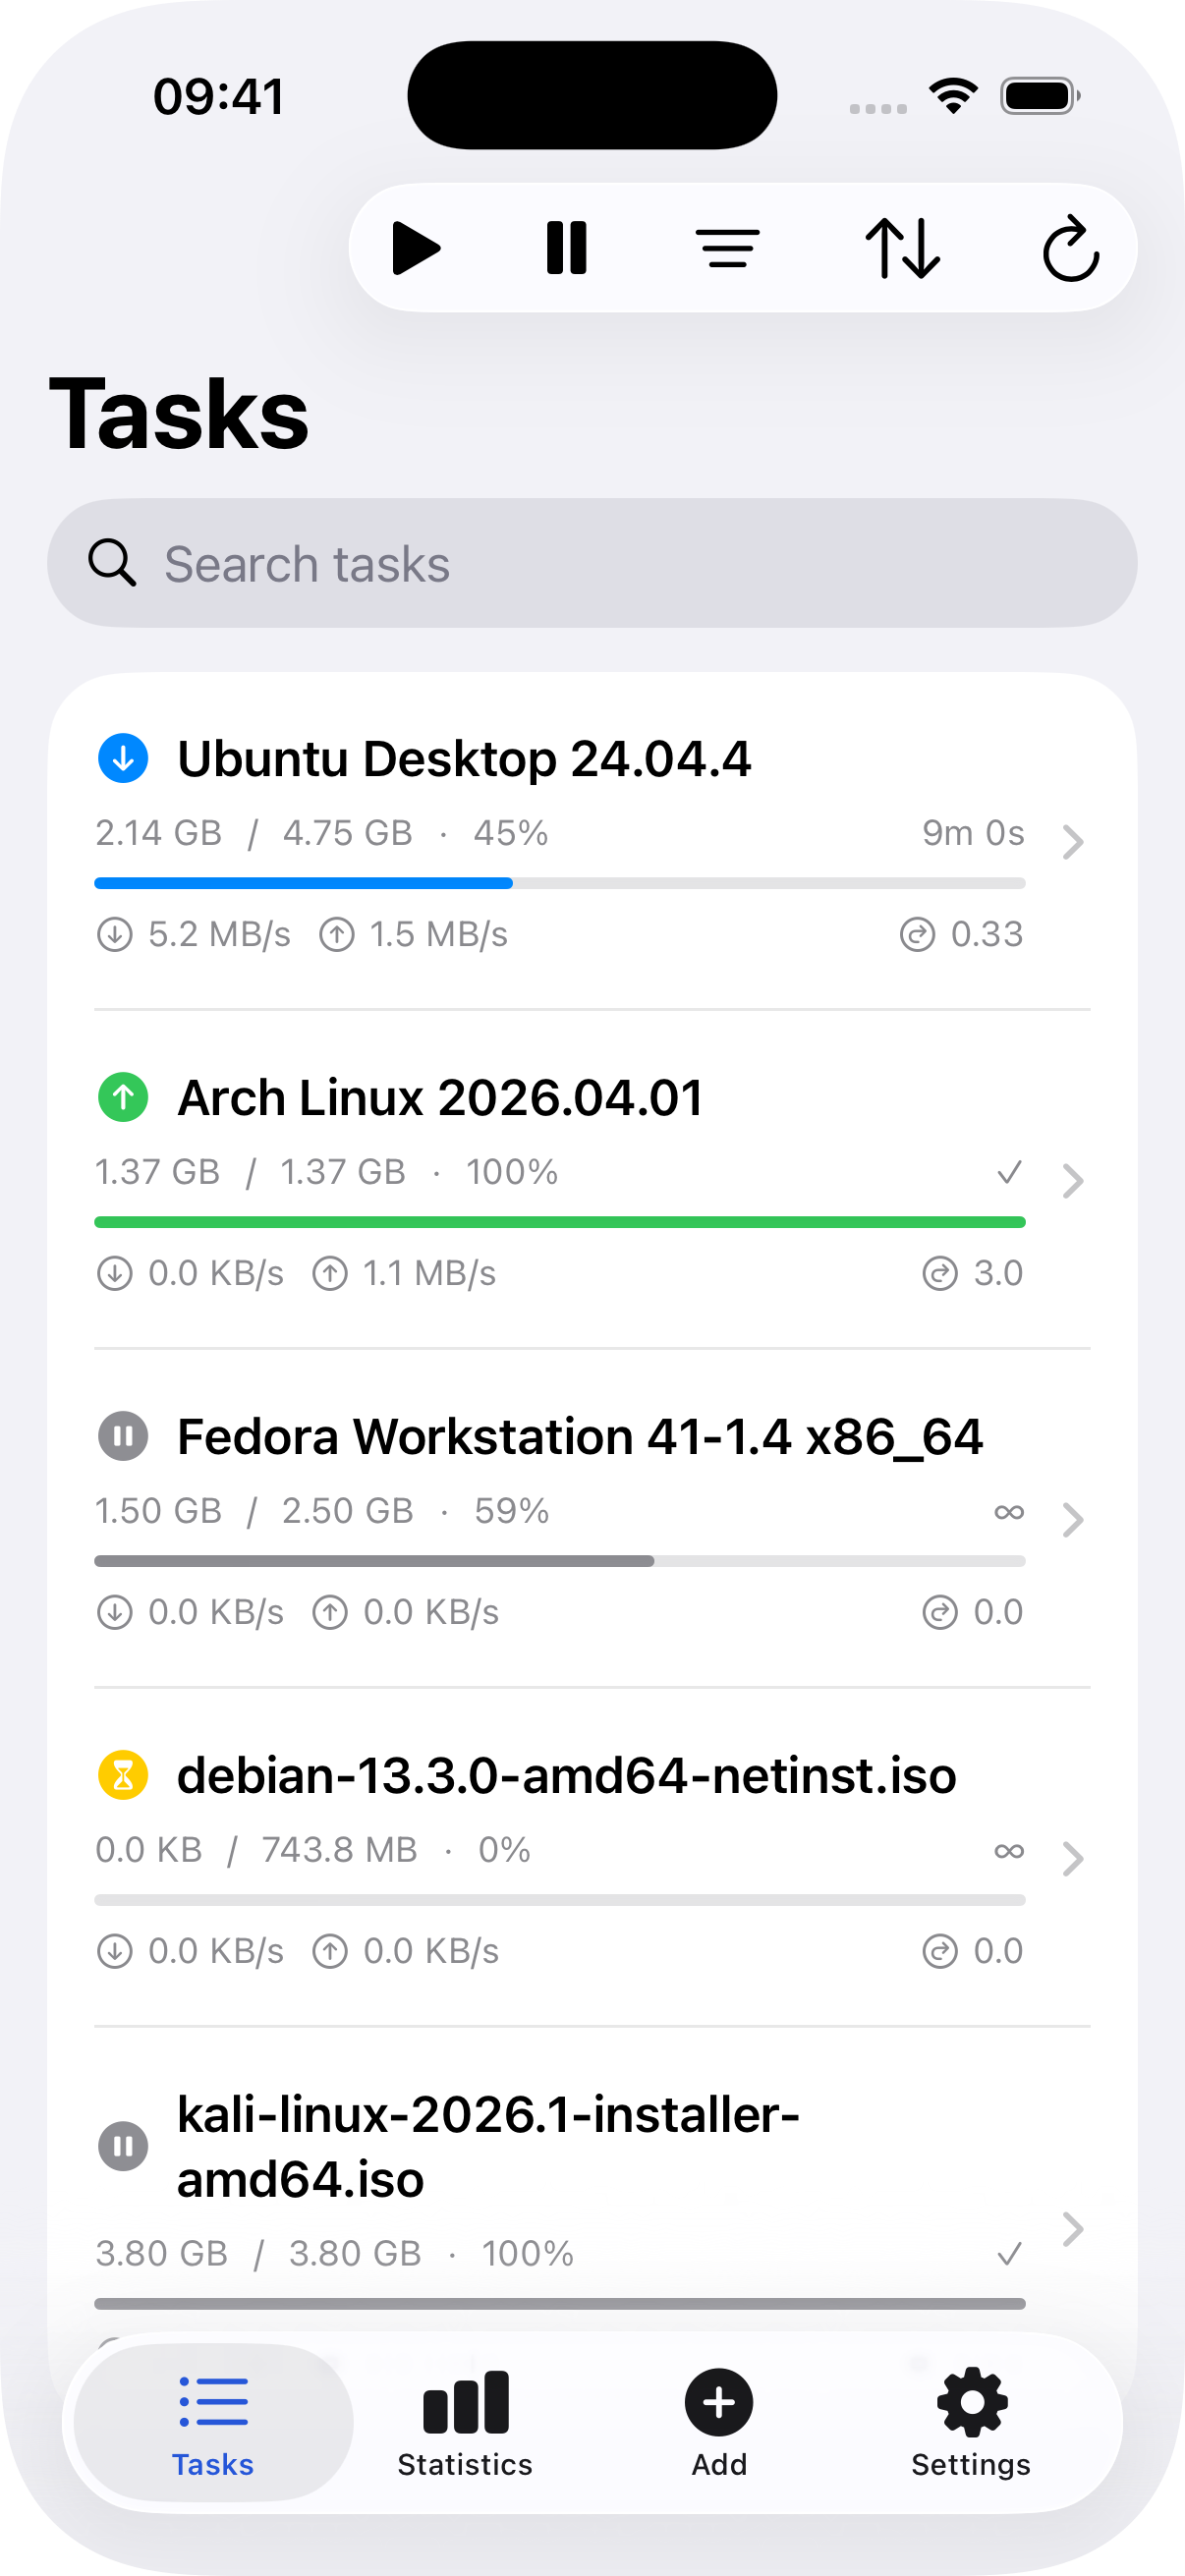This screenshot has width=1185, height=2576.
Task: Tap the pause all toolbar icon
Action: pyautogui.click(x=566, y=248)
